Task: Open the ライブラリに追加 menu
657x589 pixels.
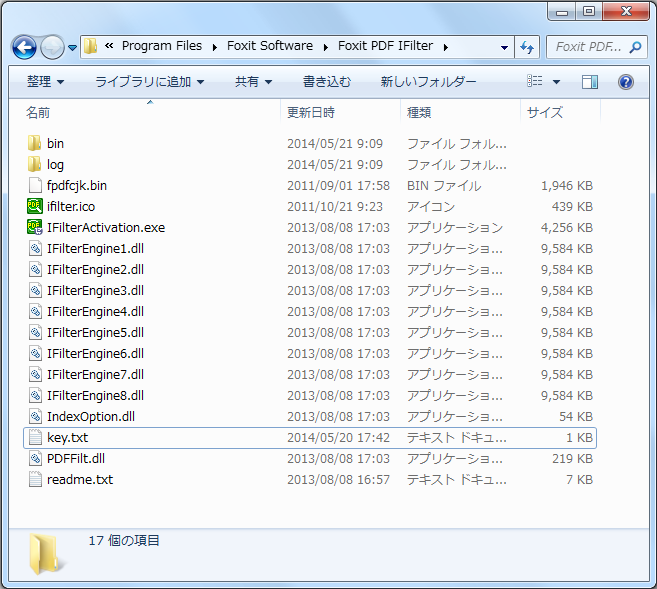Action: click(x=150, y=81)
